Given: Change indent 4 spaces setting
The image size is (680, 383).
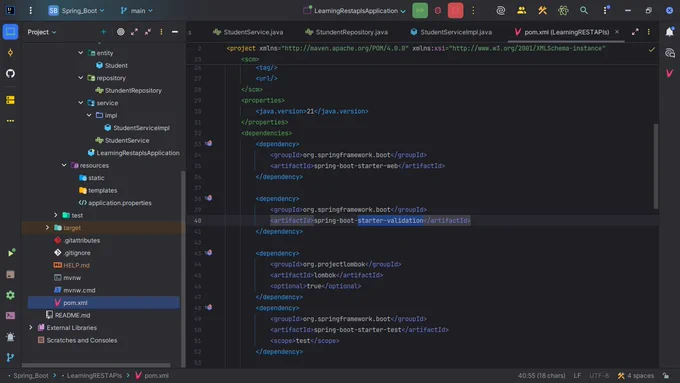Looking at the screenshot, I should [x=636, y=376].
